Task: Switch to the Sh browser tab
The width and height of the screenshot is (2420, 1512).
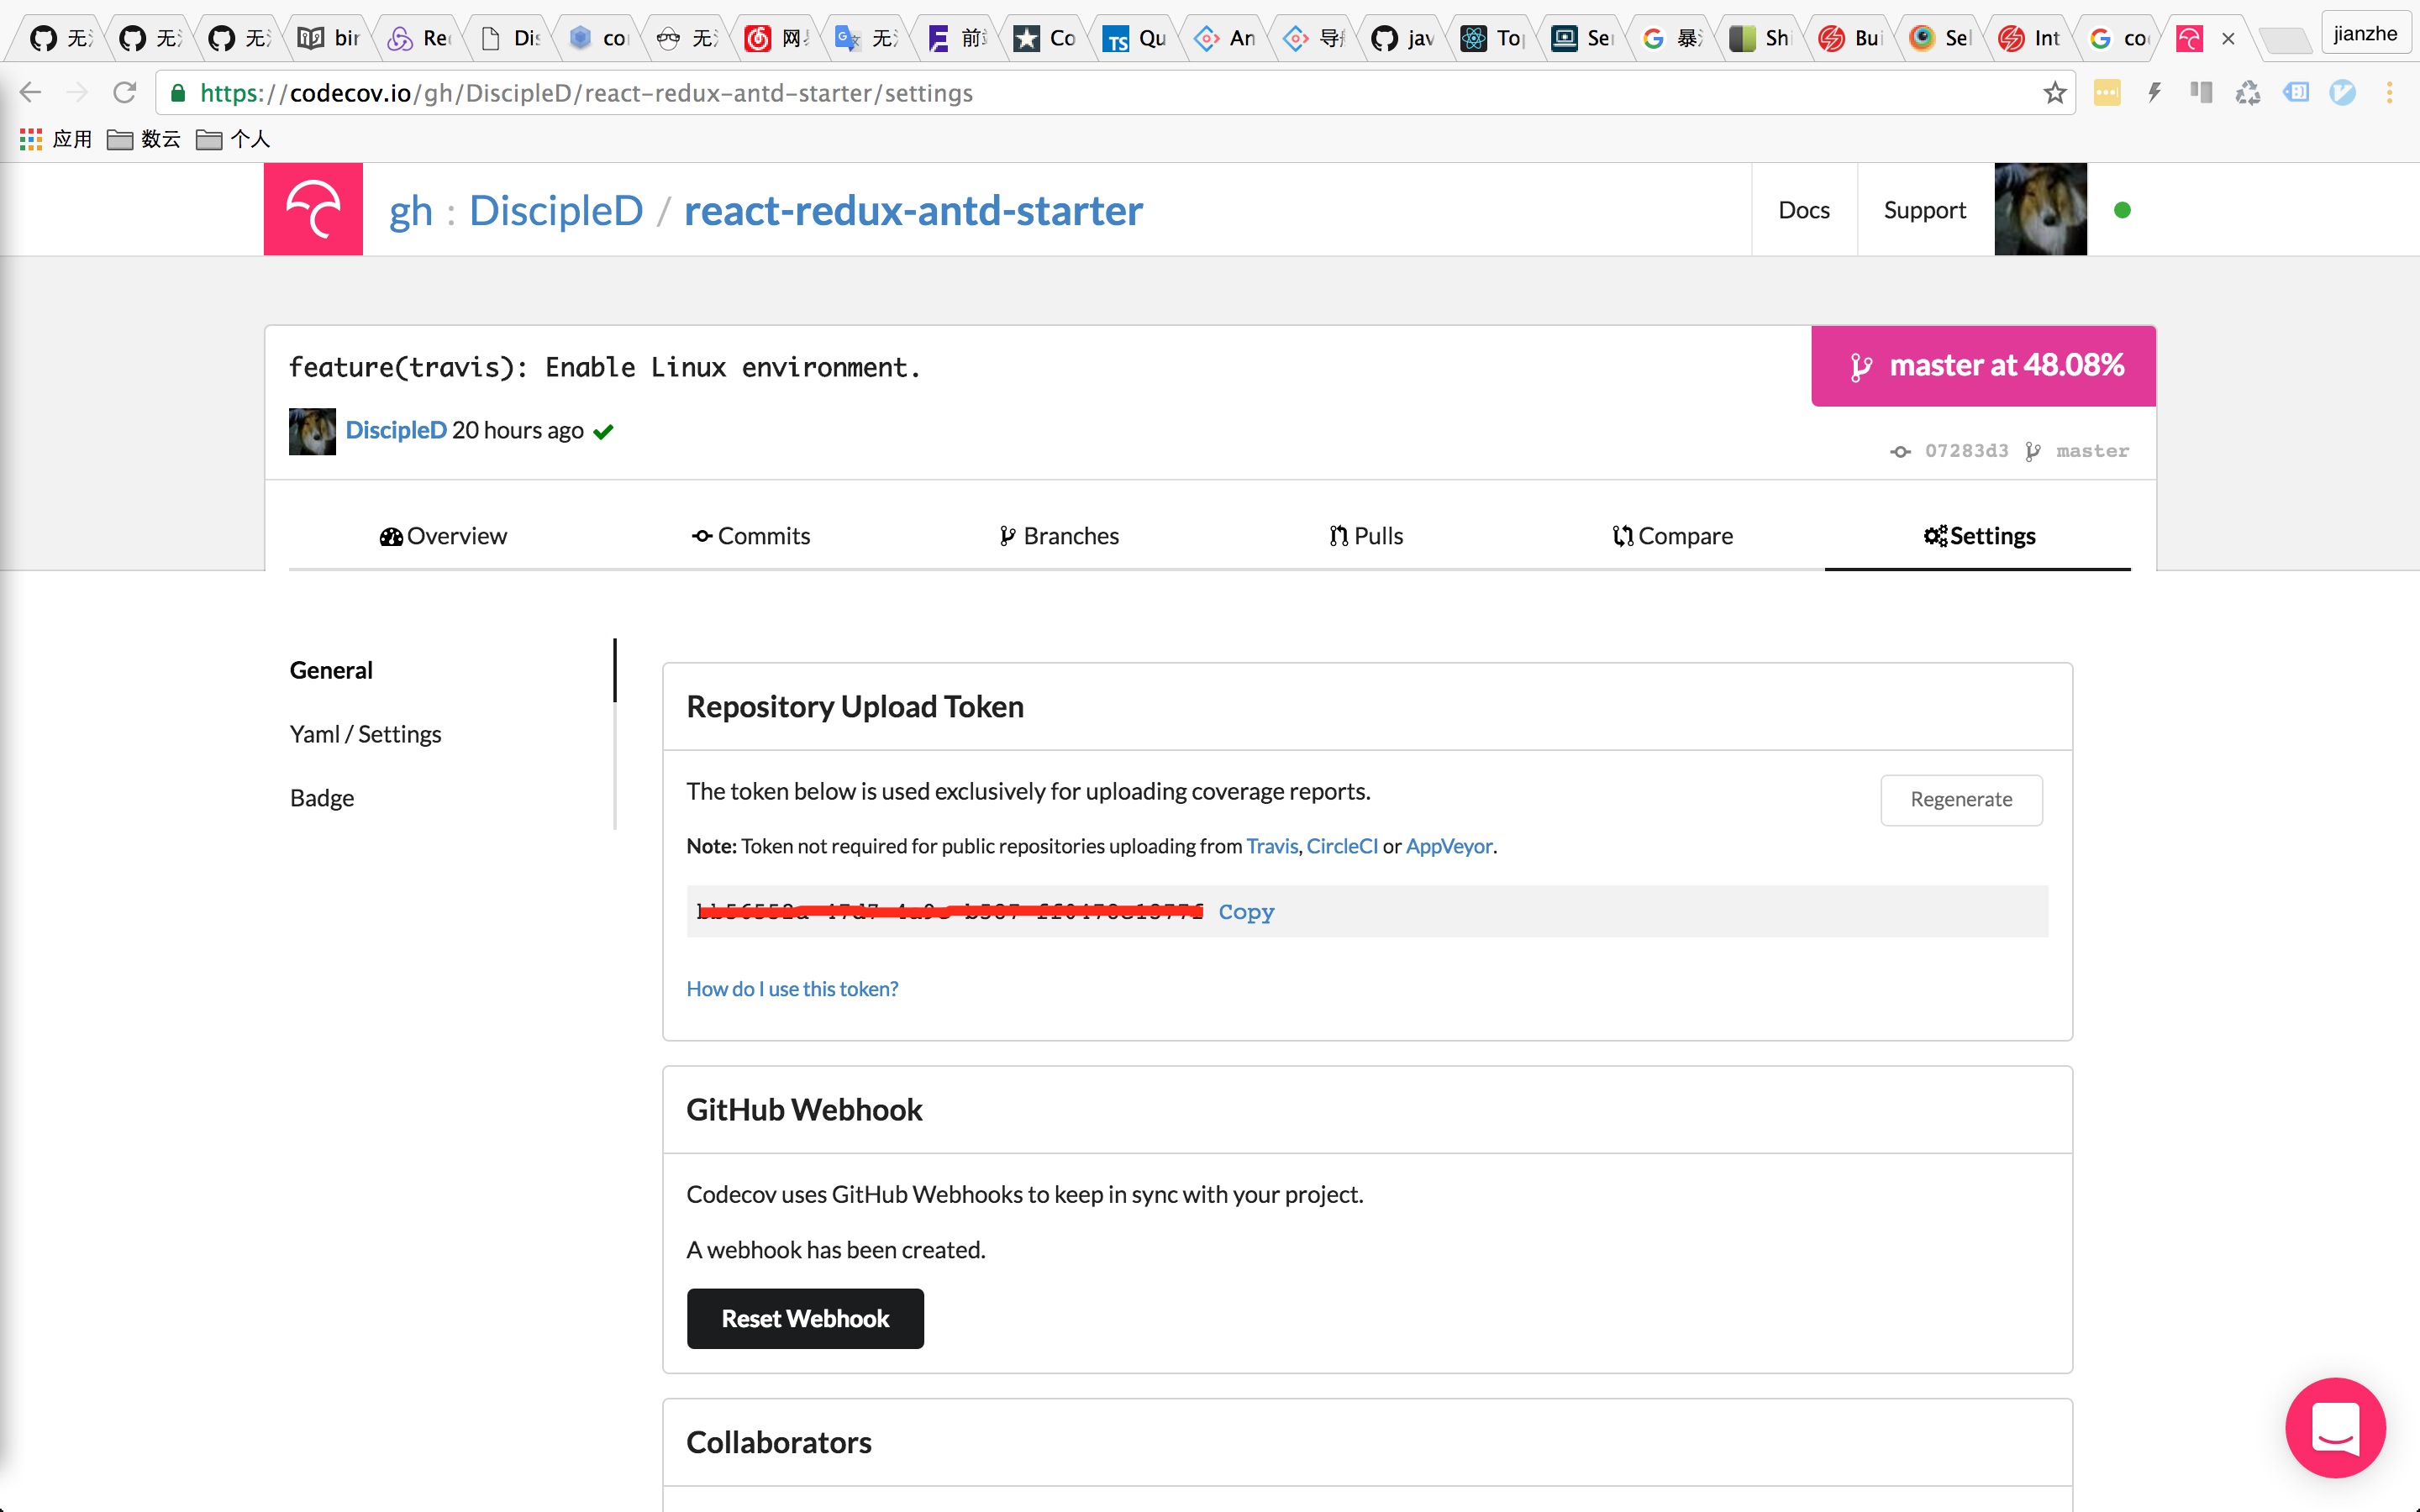Action: pyautogui.click(x=1760, y=38)
